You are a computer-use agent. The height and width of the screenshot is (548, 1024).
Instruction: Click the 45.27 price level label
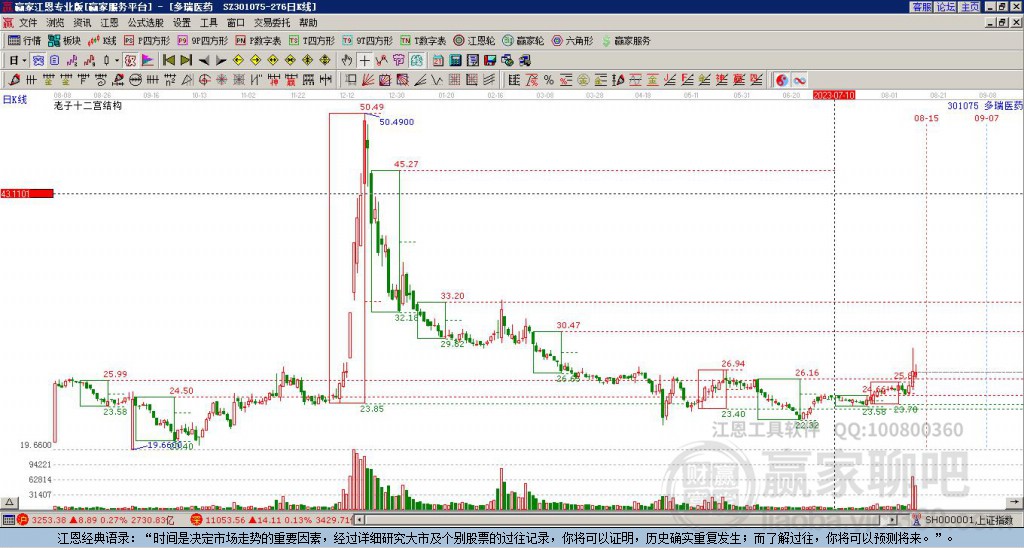(406, 164)
